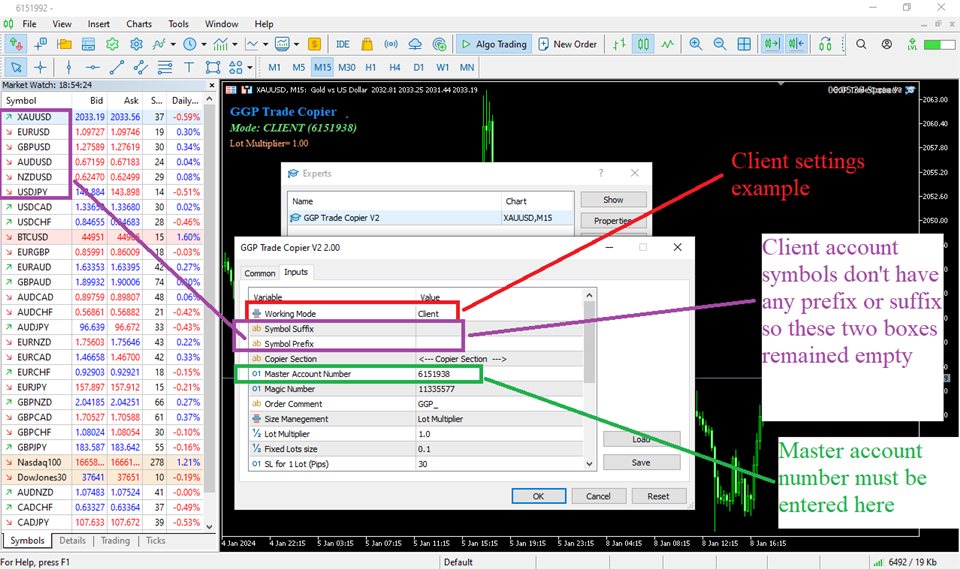Open the blue gear options icon
960x569 pixels.
(136, 44)
